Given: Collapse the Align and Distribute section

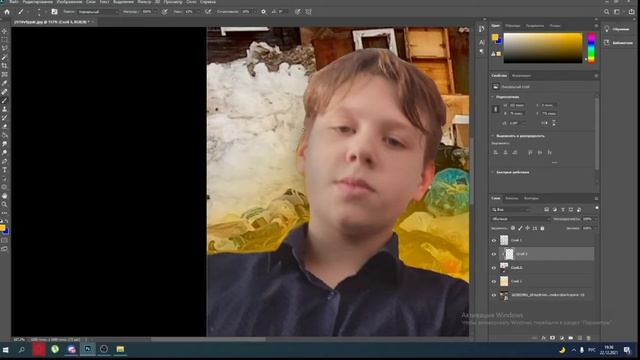Looking at the screenshot, I should [493, 136].
